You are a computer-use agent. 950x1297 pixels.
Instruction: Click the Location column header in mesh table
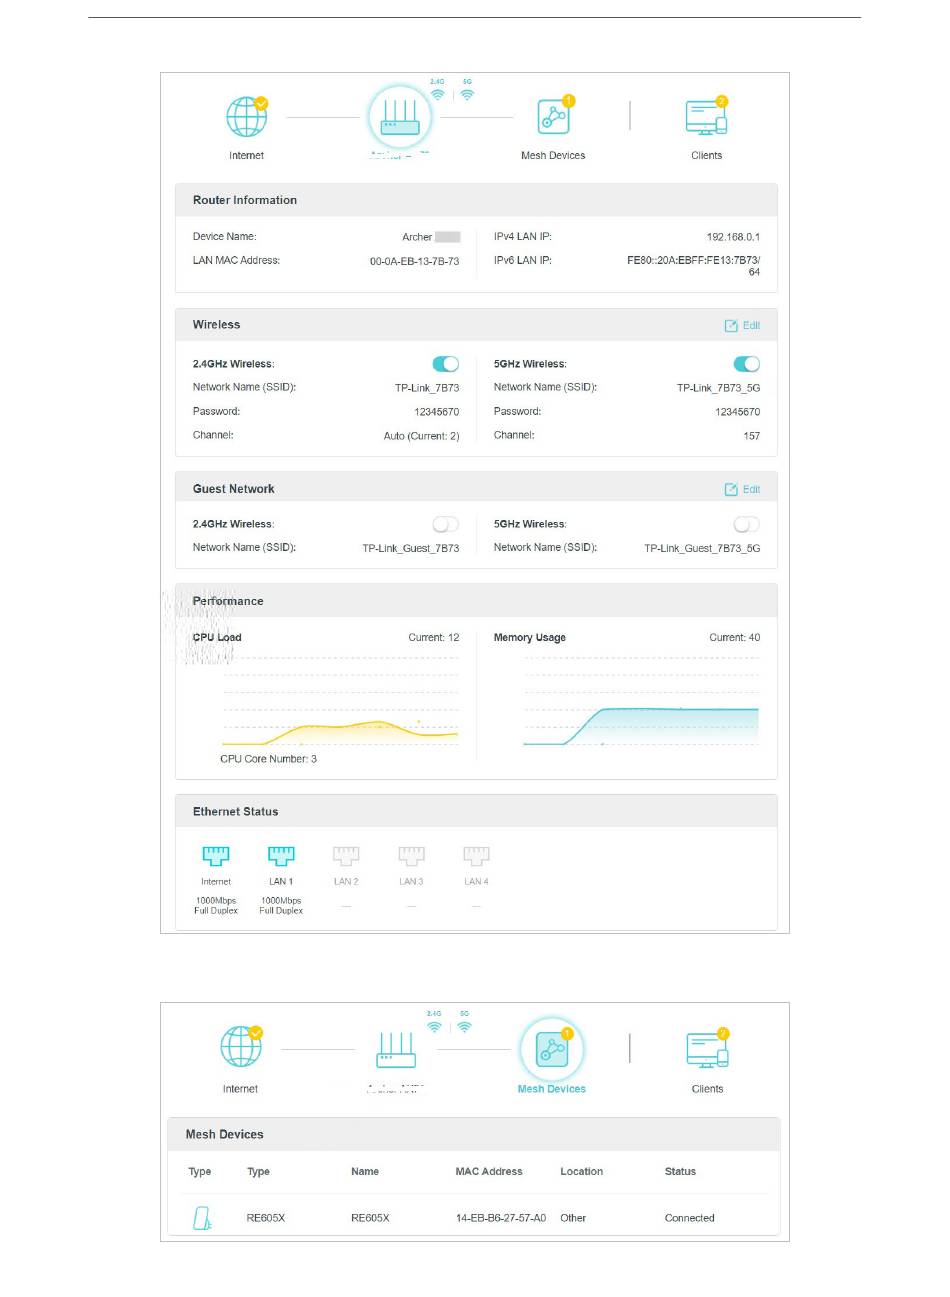point(582,1172)
